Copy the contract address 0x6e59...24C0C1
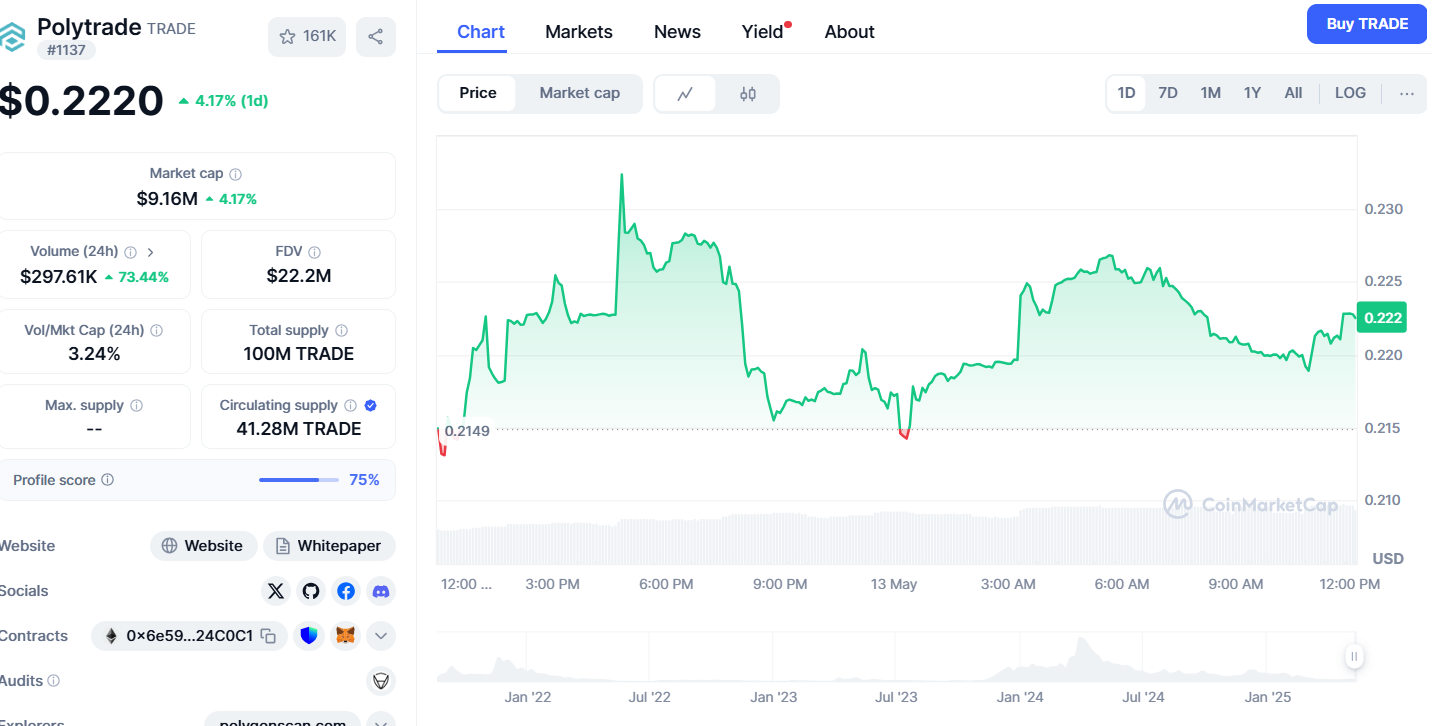This screenshot has width=1432, height=726. click(x=268, y=636)
